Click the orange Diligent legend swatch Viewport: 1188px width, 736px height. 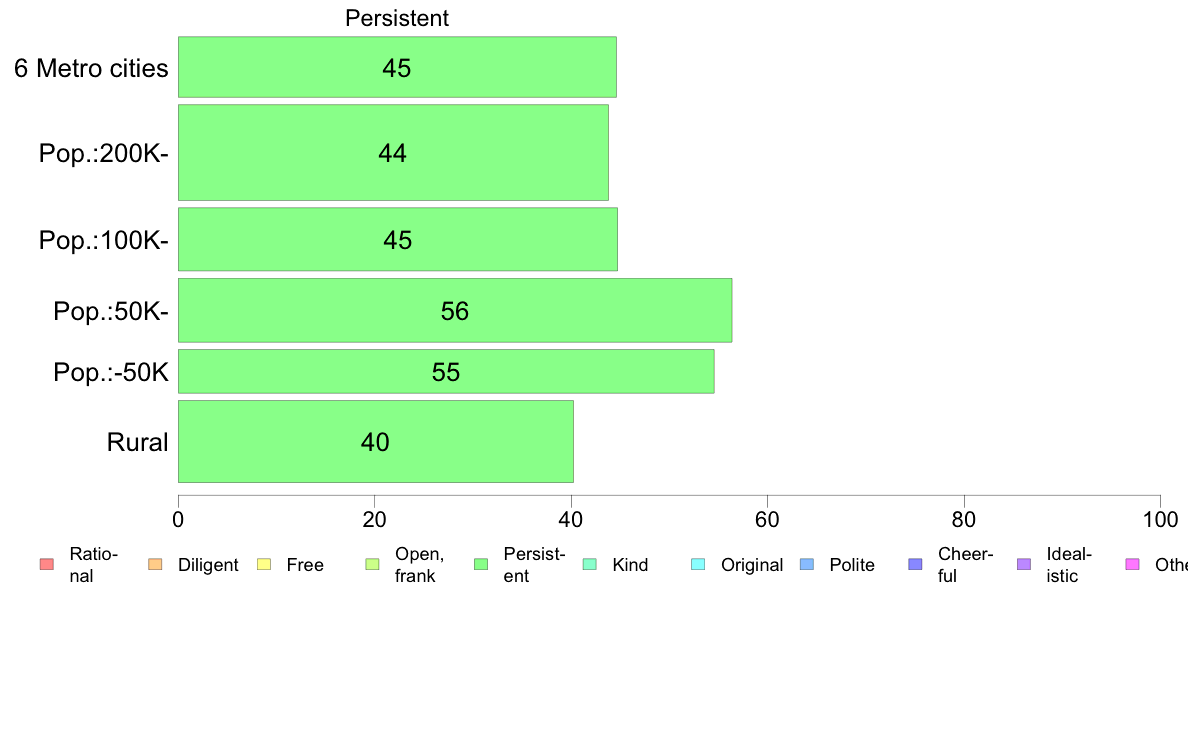pos(155,565)
